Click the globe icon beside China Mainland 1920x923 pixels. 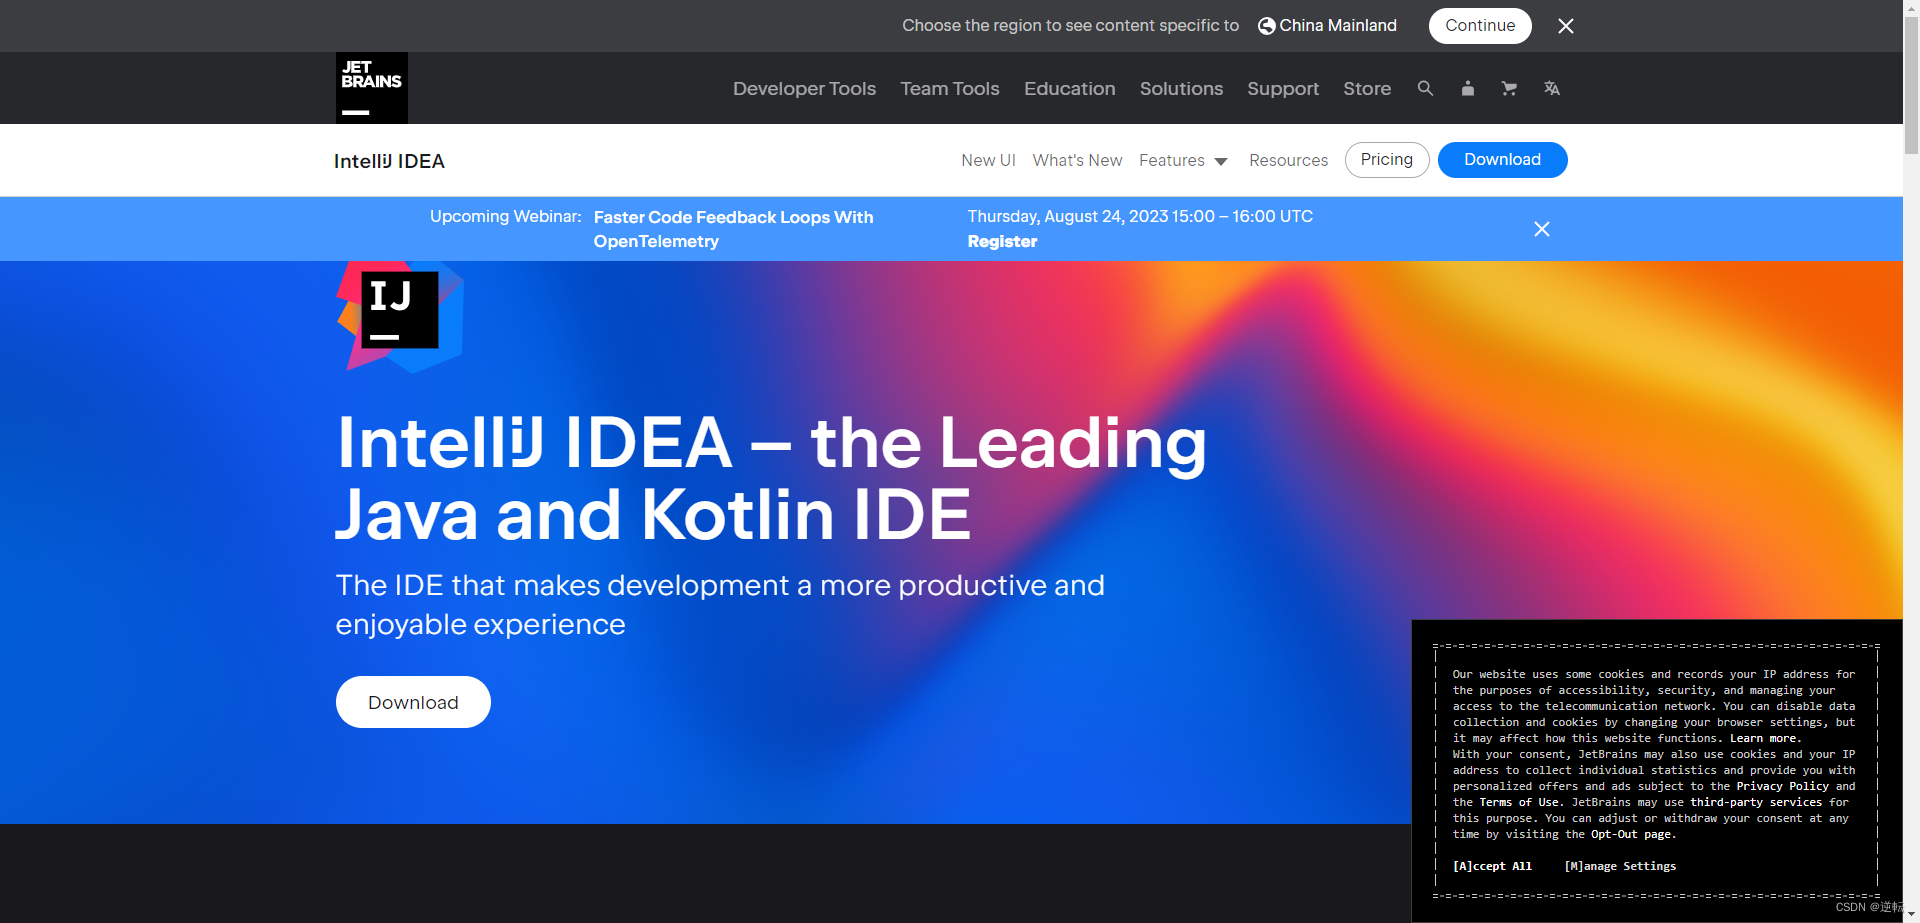tap(1265, 25)
